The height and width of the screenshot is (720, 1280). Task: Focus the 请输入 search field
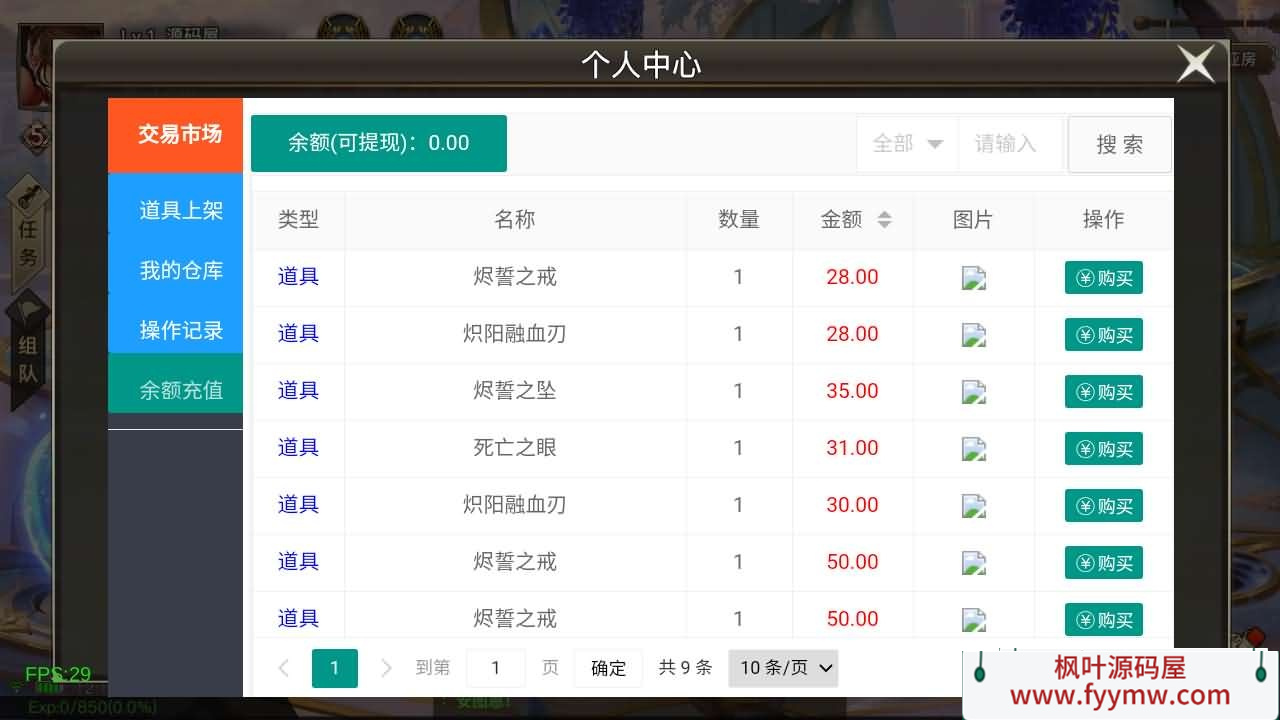coord(1008,144)
